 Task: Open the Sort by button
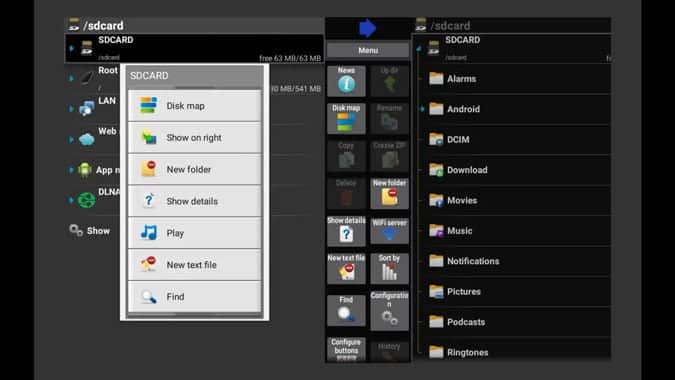pyautogui.click(x=390, y=269)
